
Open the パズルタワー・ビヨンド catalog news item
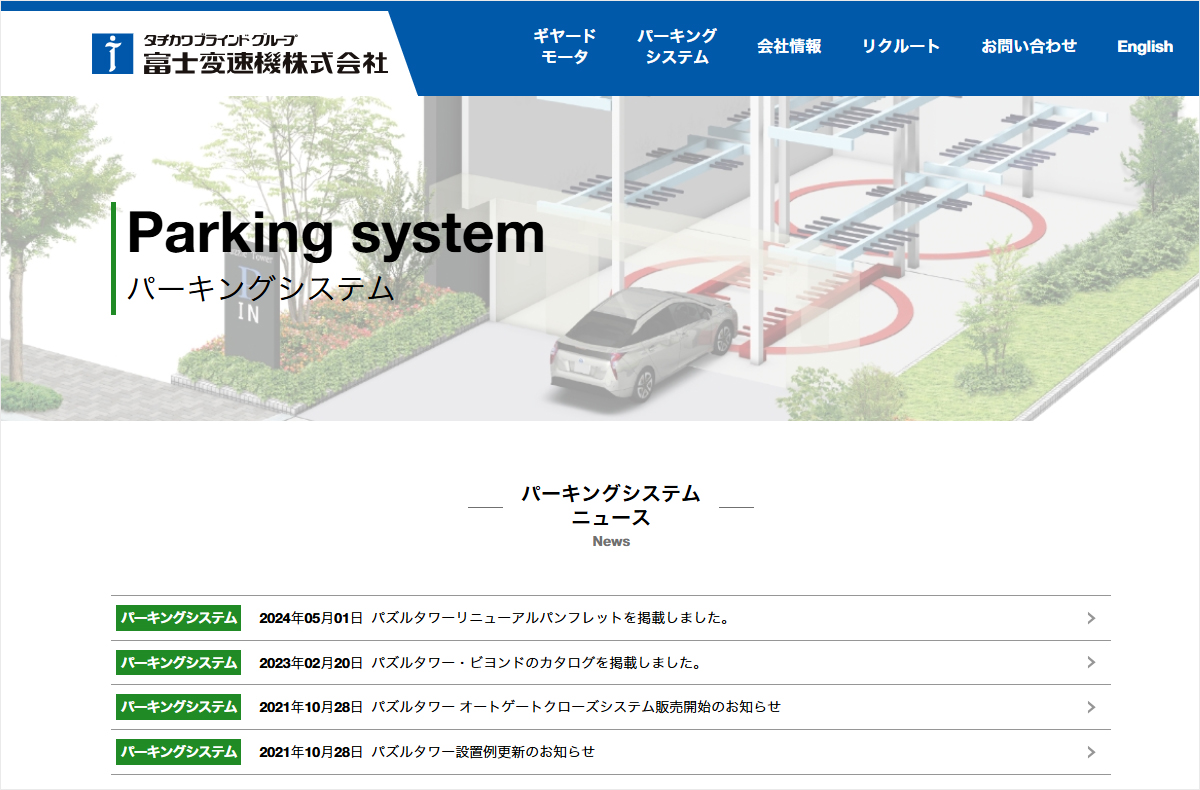[611, 662]
